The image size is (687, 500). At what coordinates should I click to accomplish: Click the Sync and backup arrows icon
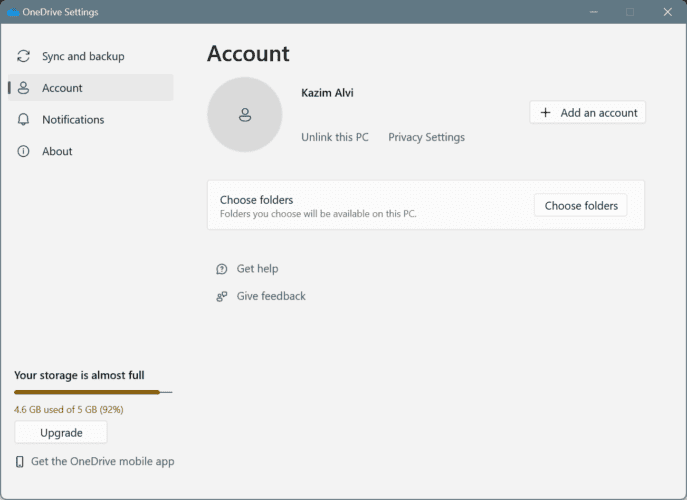pos(24,56)
